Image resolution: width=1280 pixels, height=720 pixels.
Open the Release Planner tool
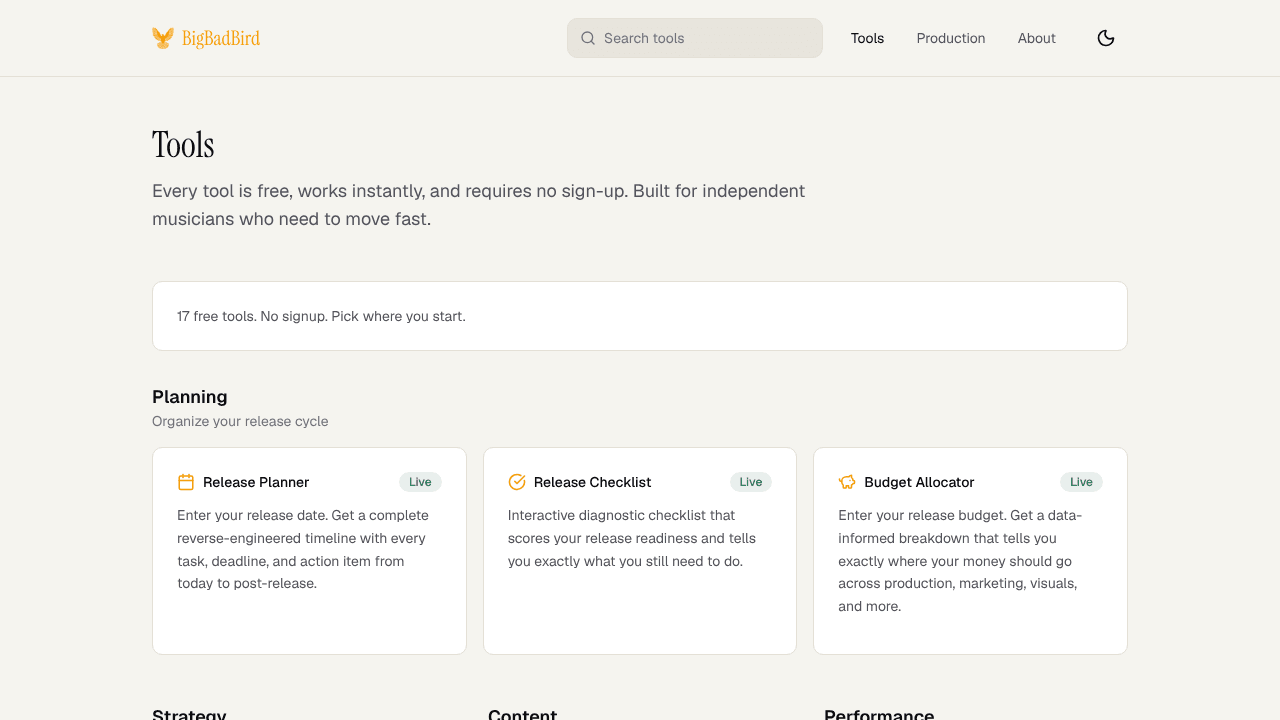(309, 551)
